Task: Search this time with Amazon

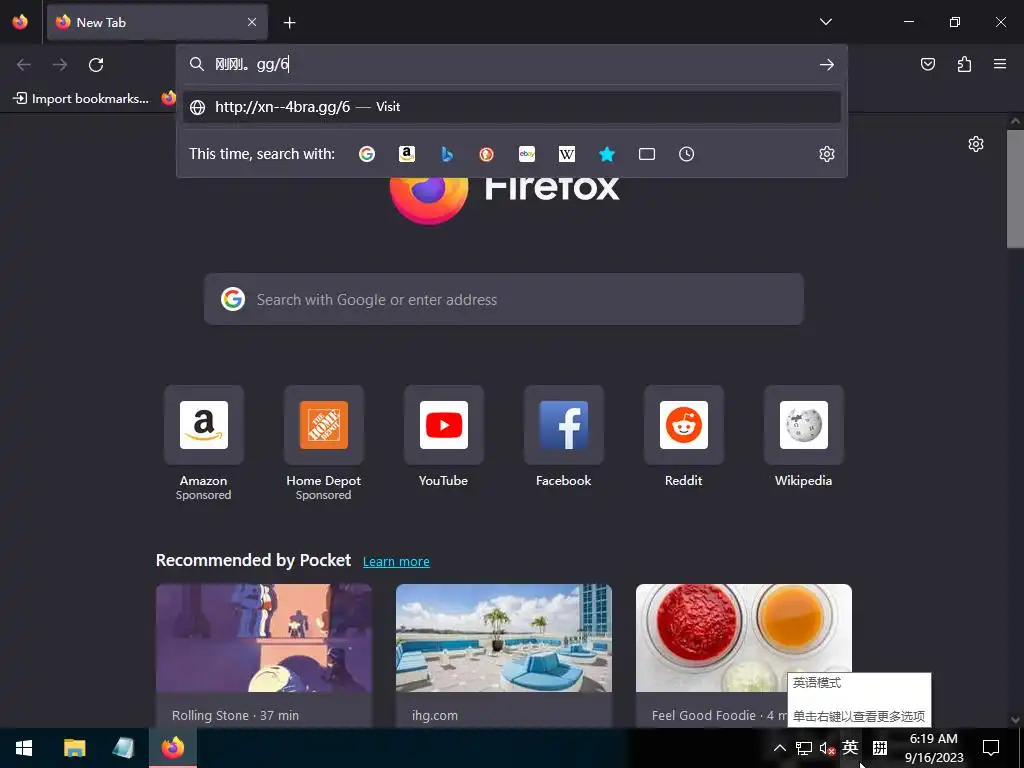Action: tap(407, 154)
